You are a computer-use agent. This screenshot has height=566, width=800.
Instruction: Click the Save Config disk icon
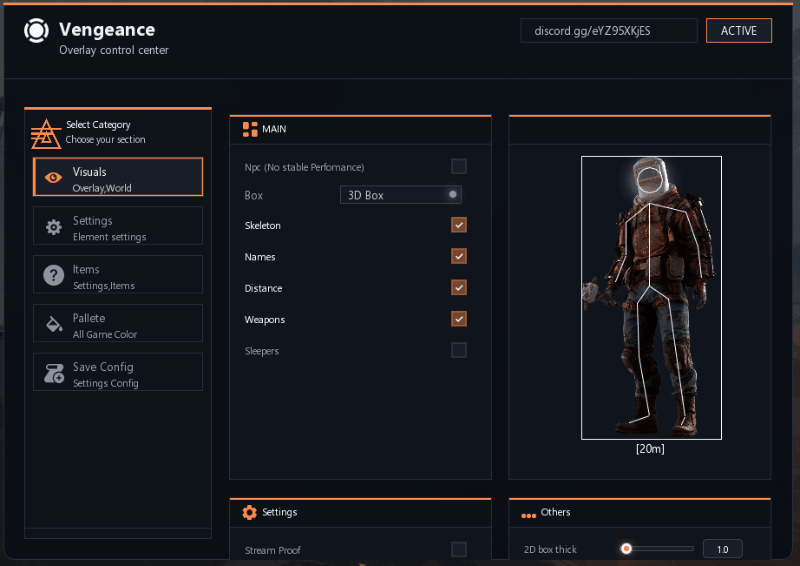click(54, 374)
